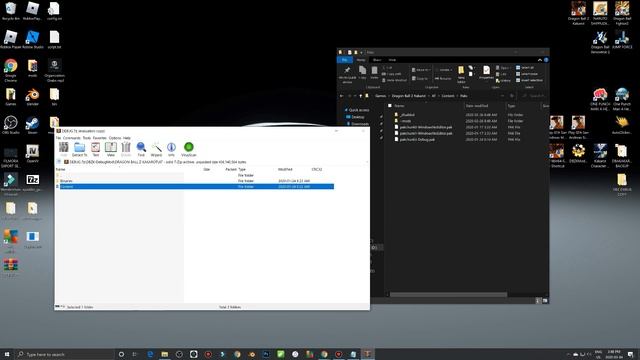
Task: Open WinRAR Commands menu
Action: point(71,138)
